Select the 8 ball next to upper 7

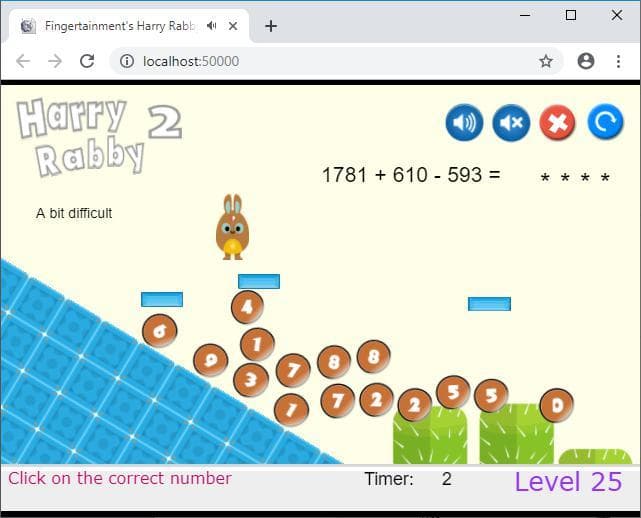click(x=334, y=362)
